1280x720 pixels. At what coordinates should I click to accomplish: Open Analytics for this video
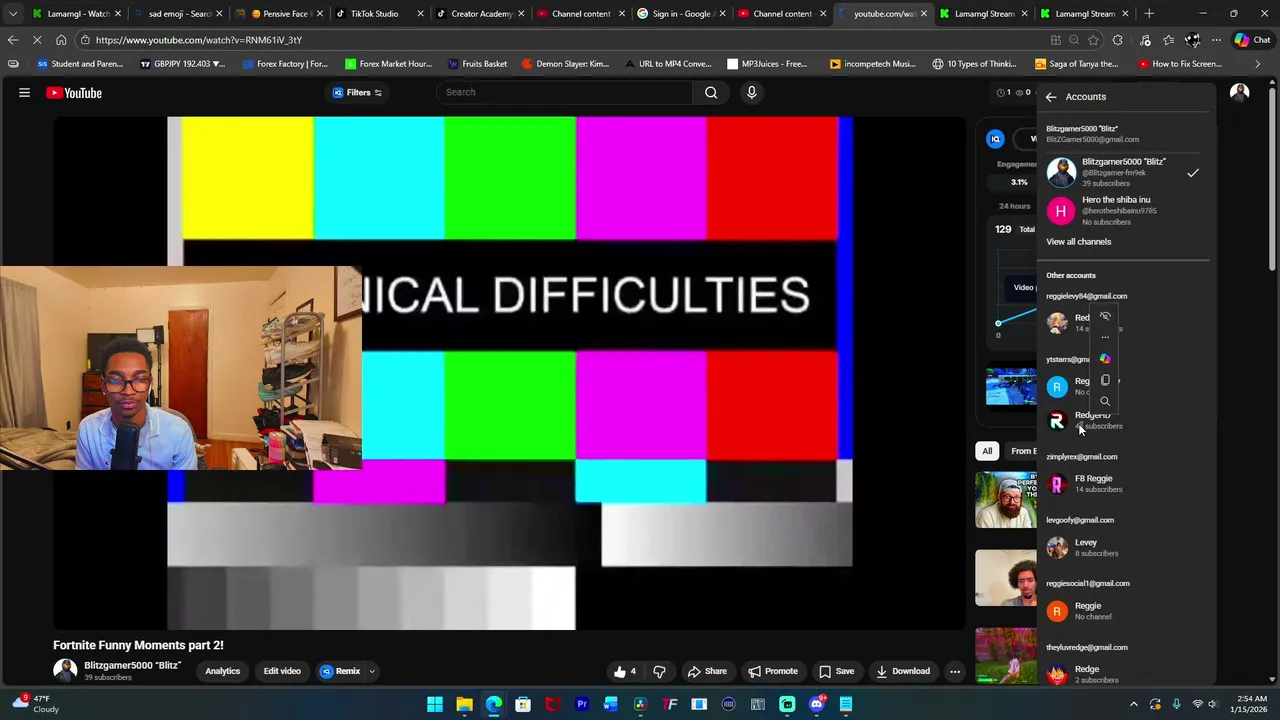click(x=222, y=671)
